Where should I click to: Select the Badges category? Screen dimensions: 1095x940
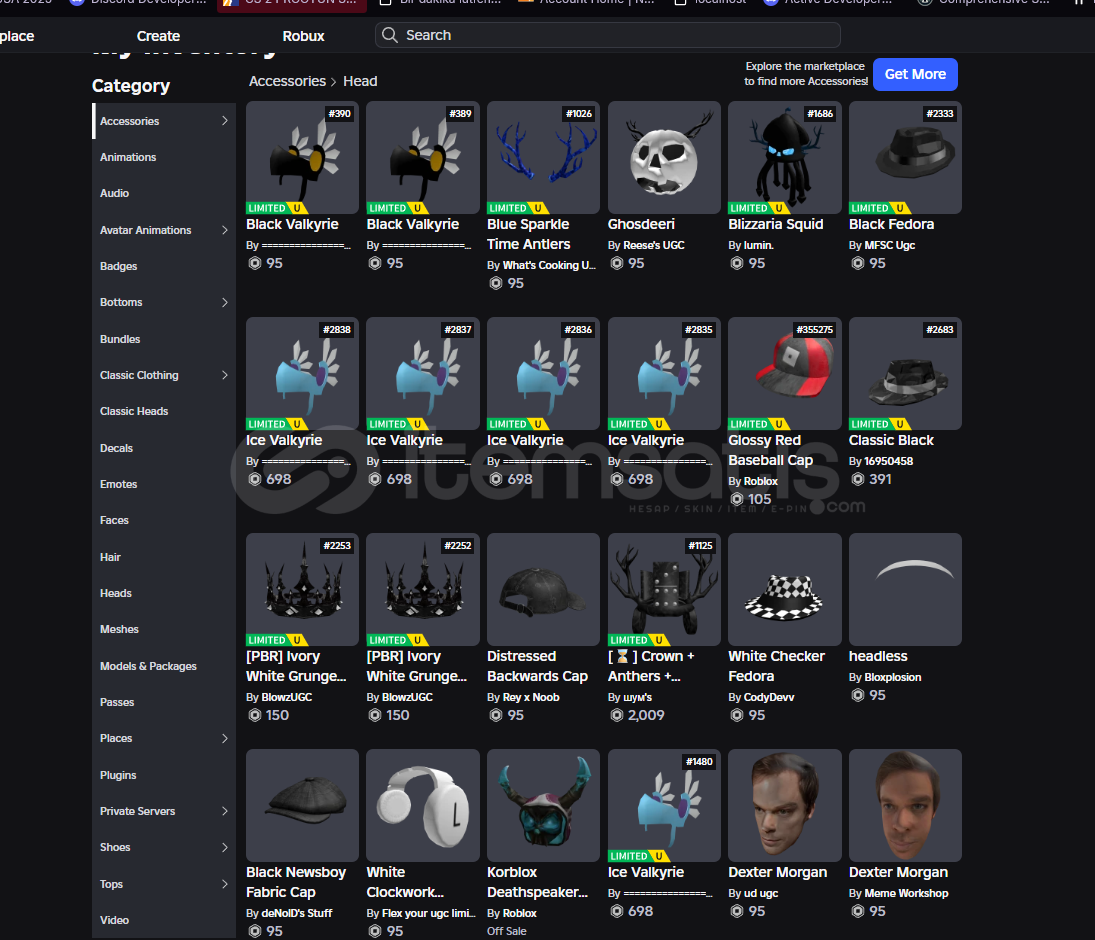pos(163,266)
